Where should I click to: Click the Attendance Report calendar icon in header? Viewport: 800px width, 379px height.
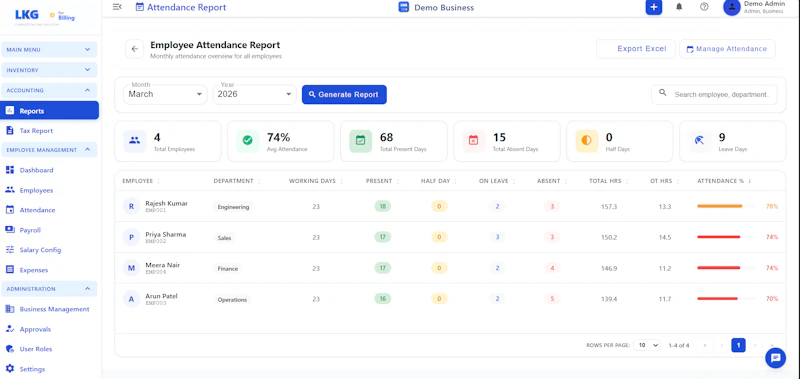(140, 7)
